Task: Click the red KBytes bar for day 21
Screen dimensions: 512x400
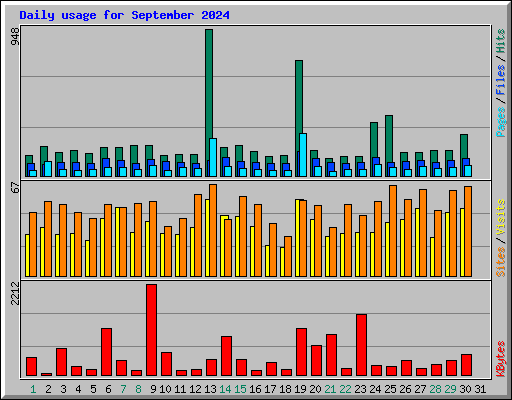Action: point(331,355)
